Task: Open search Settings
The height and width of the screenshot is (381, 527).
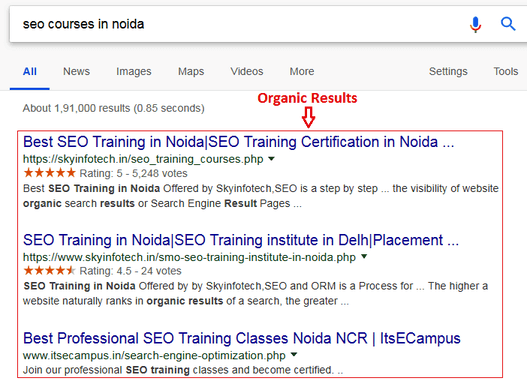Action: click(x=448, y=72)
